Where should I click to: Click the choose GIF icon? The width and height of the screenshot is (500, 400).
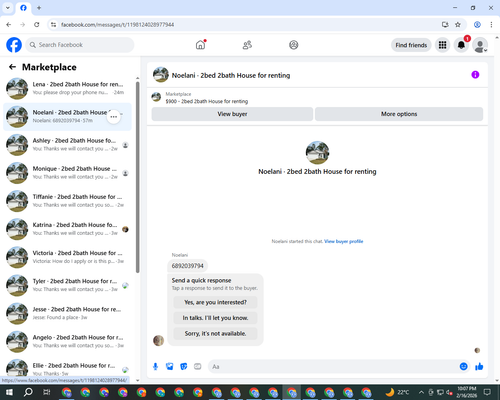coord(198,367)
